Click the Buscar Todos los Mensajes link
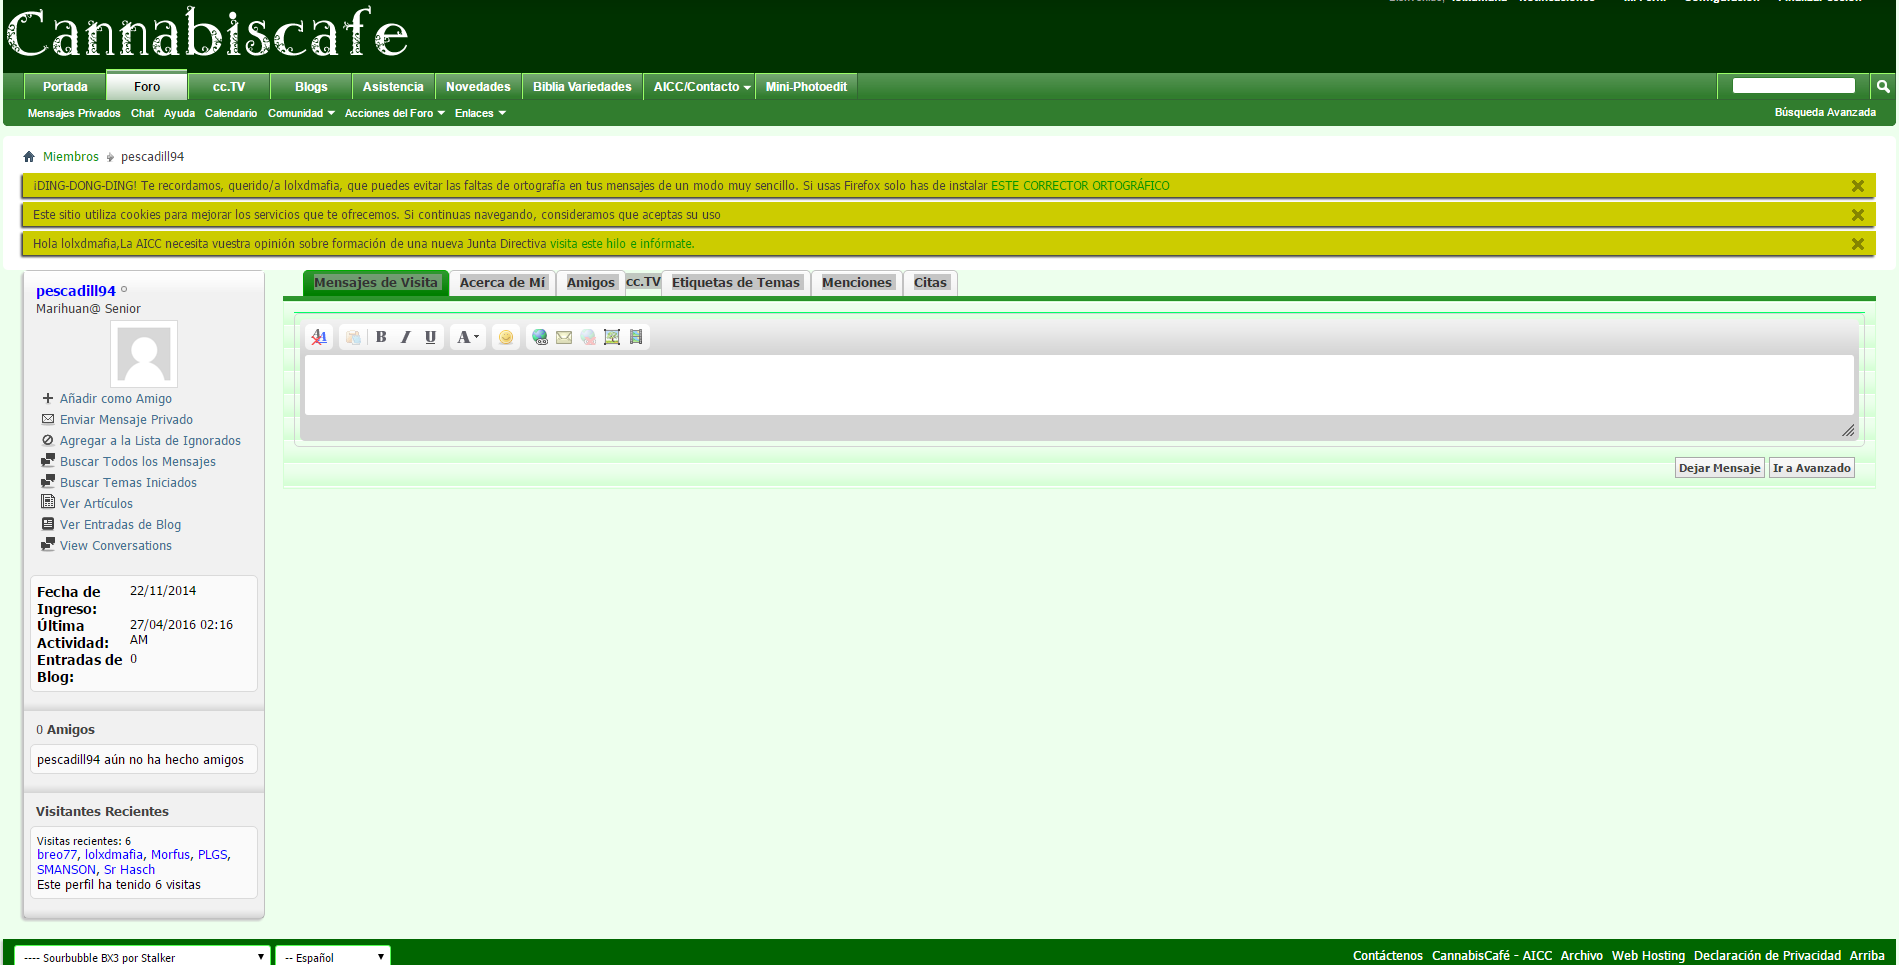This screenshot has width=1899, height=965. 138,462
